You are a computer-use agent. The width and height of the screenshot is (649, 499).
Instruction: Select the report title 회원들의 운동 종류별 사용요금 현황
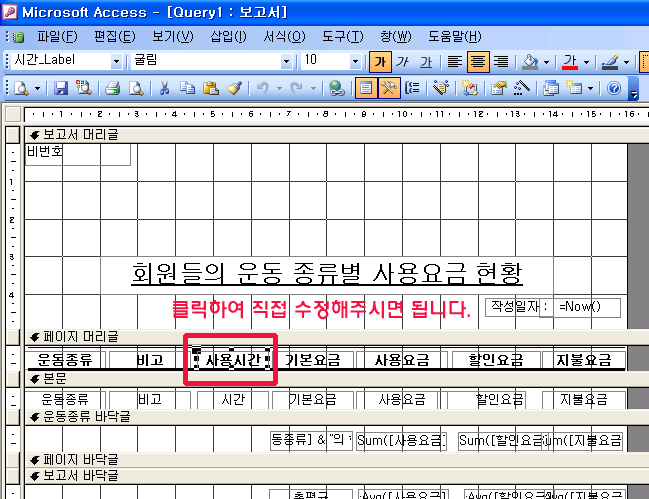coord(327,273)
